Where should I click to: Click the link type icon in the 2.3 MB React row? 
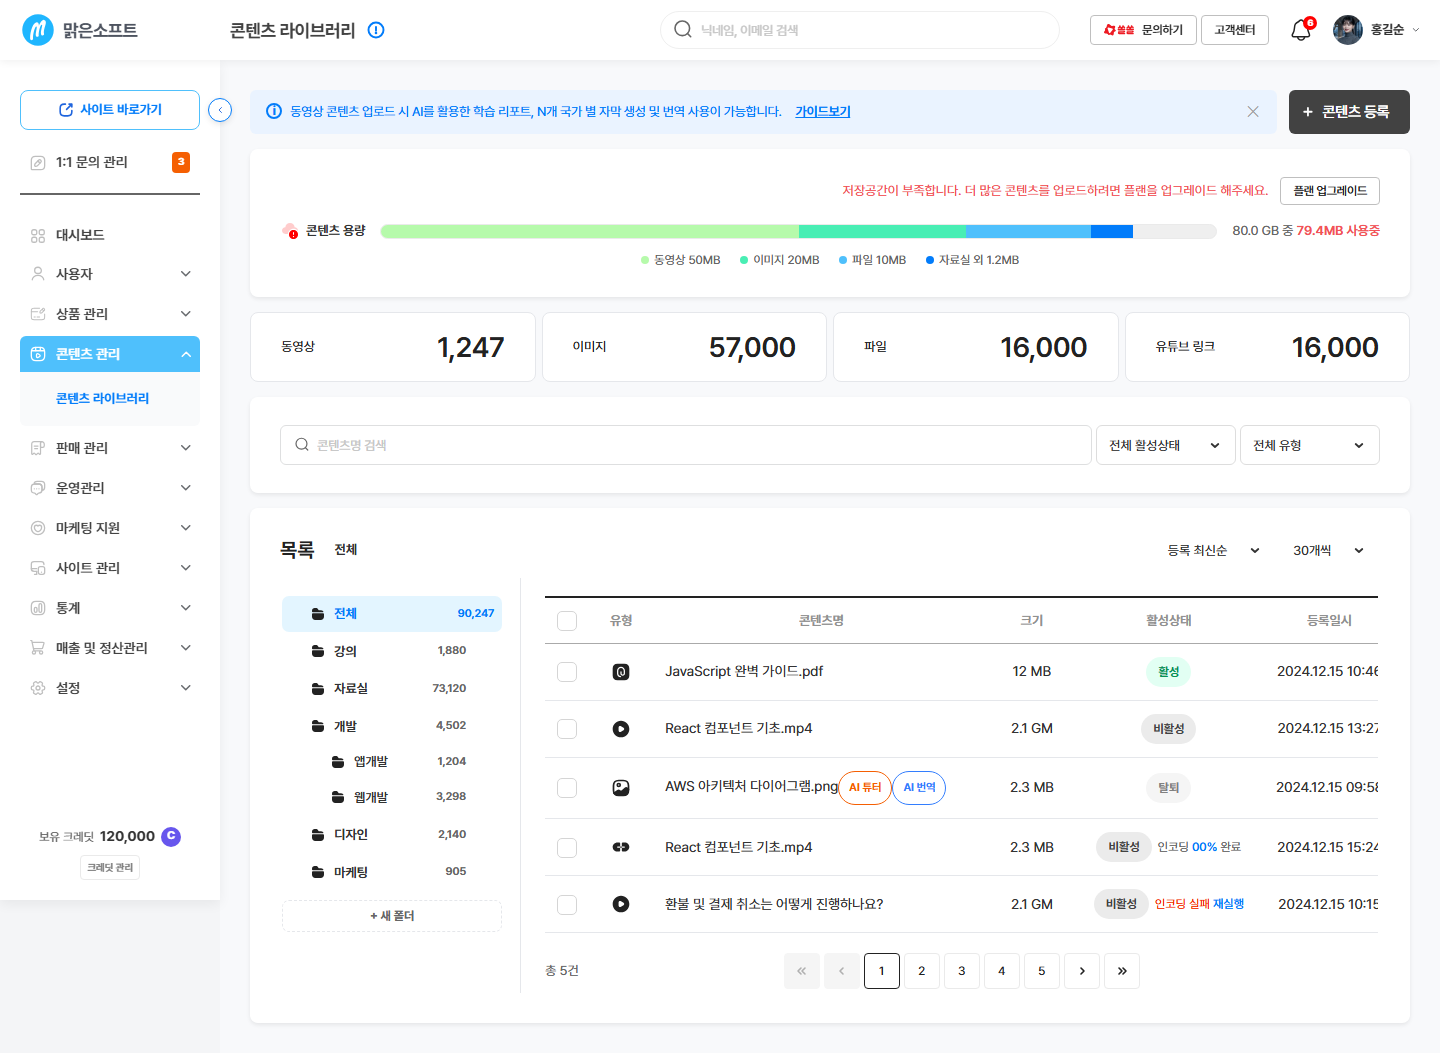point(621,847)
